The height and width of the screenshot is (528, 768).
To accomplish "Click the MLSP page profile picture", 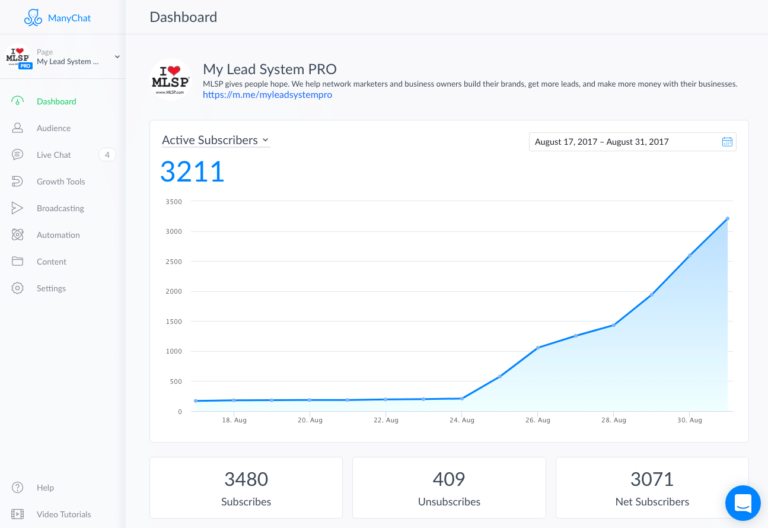I will click(x=170, y=79).
